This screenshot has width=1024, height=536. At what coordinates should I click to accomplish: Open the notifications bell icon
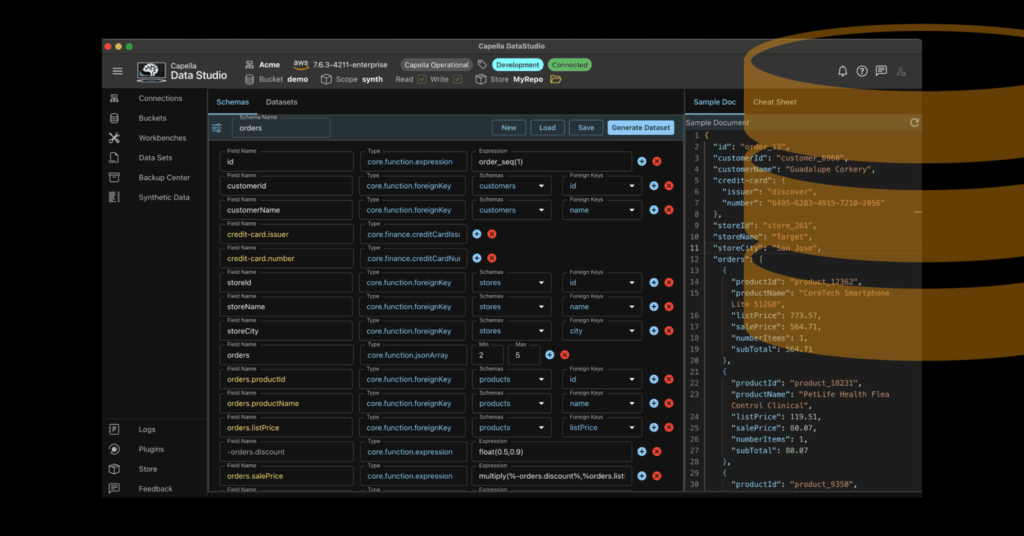[842, 71]
